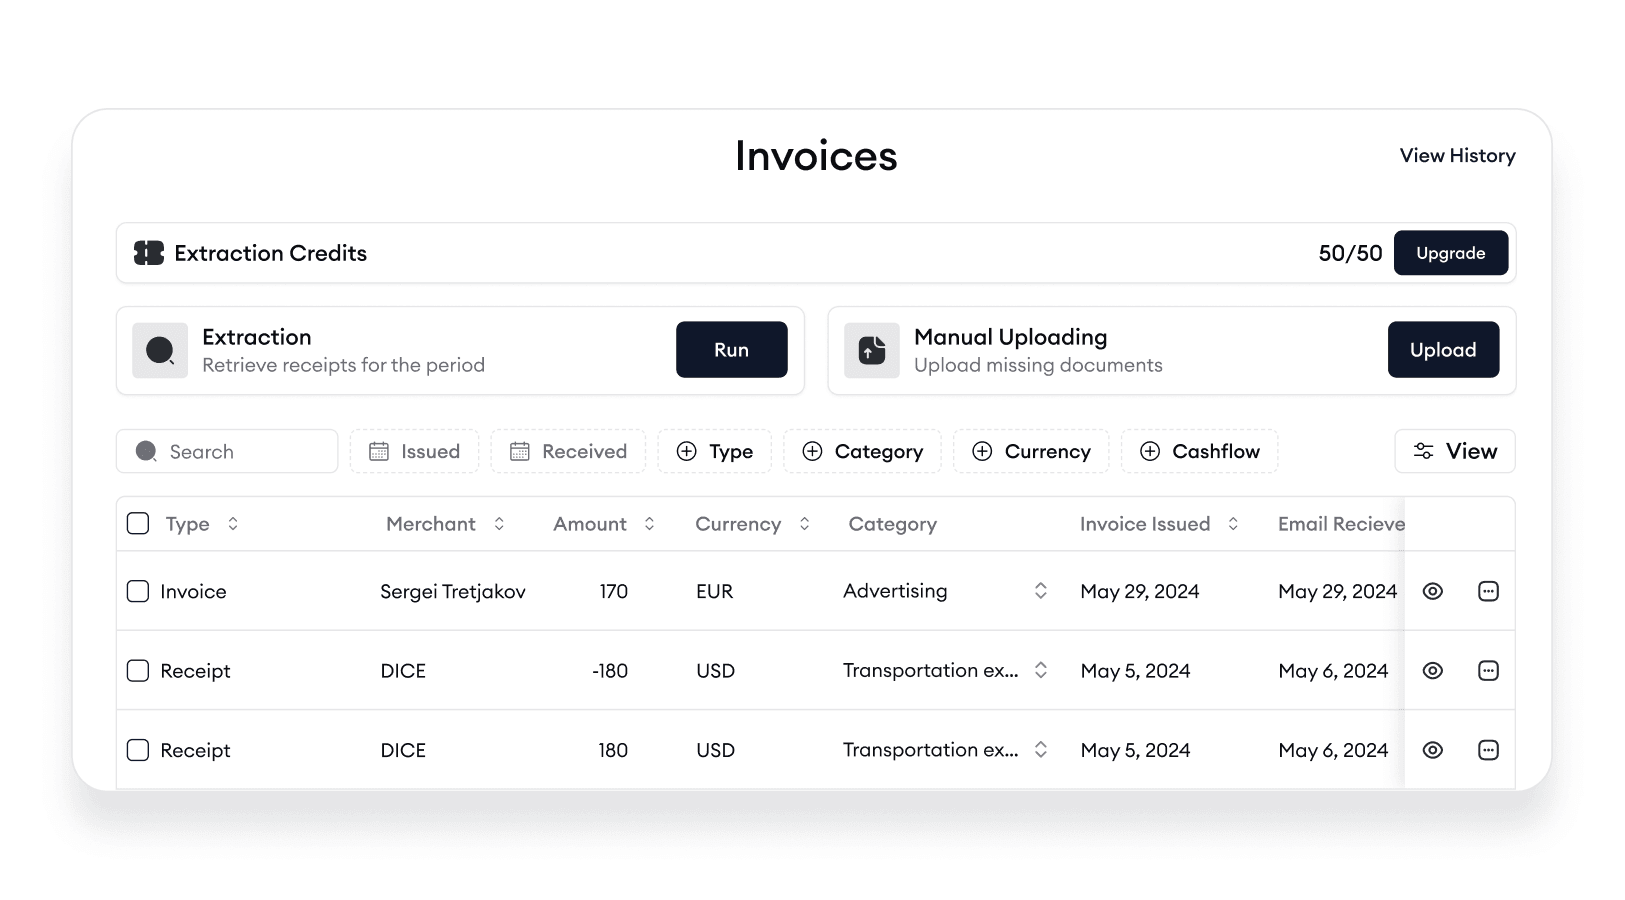Open View History

[x=1457, y=155]
